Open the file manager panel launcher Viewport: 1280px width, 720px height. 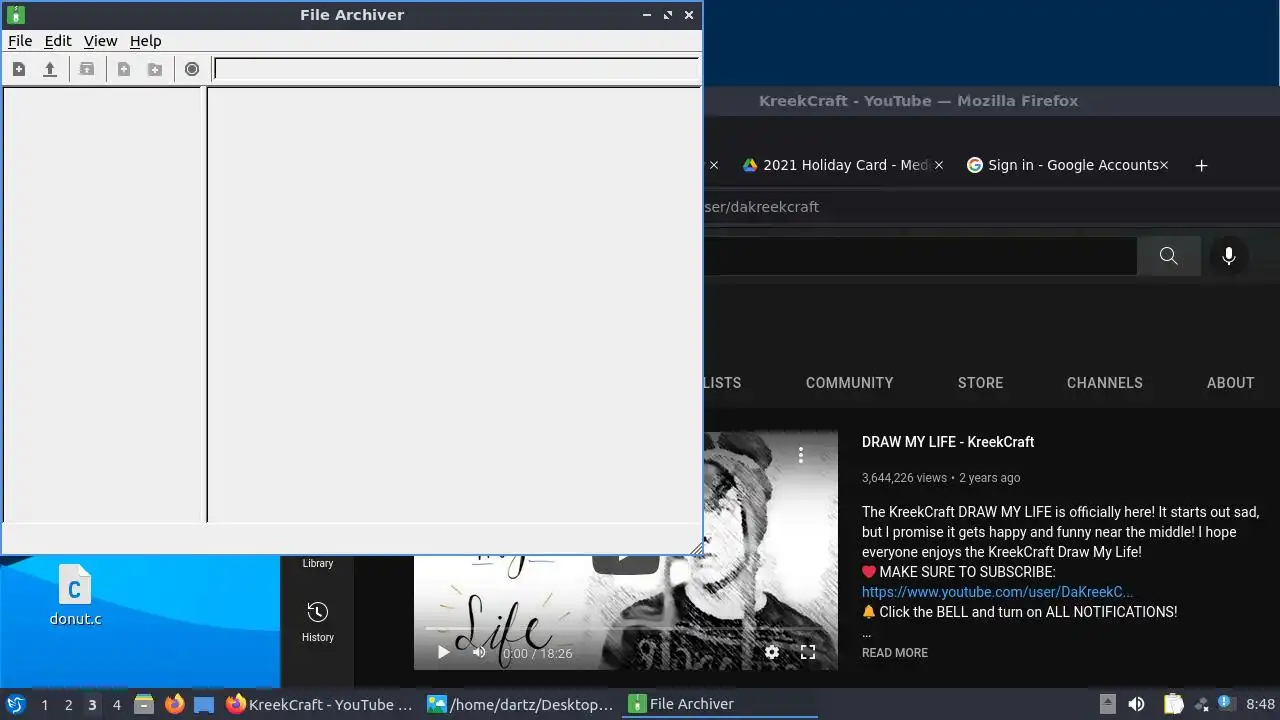click(x=144, y=705)
